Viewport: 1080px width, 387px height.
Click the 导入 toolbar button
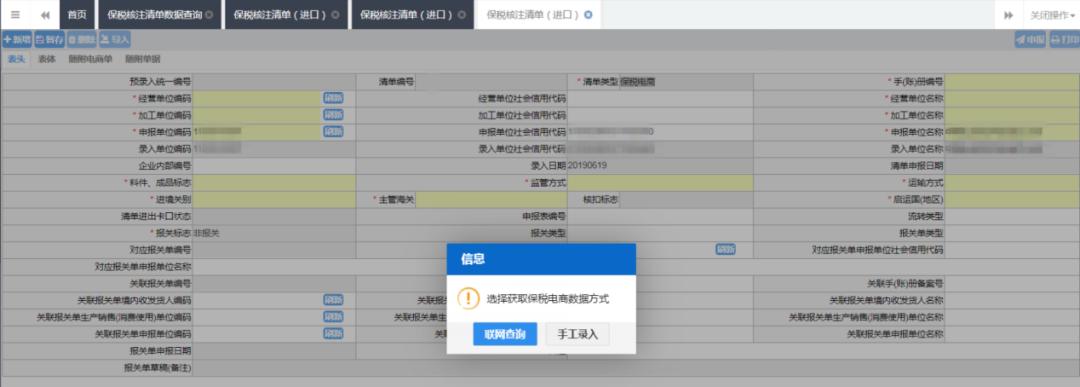(114, 40)
